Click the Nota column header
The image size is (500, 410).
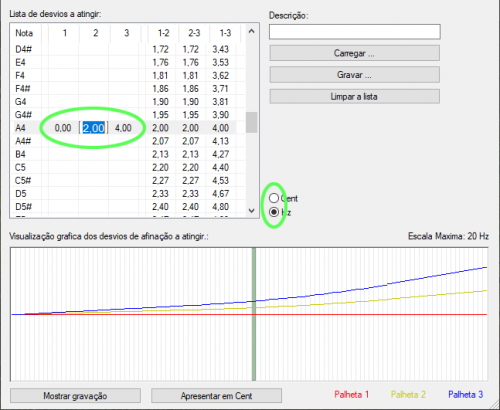point(24,33)
